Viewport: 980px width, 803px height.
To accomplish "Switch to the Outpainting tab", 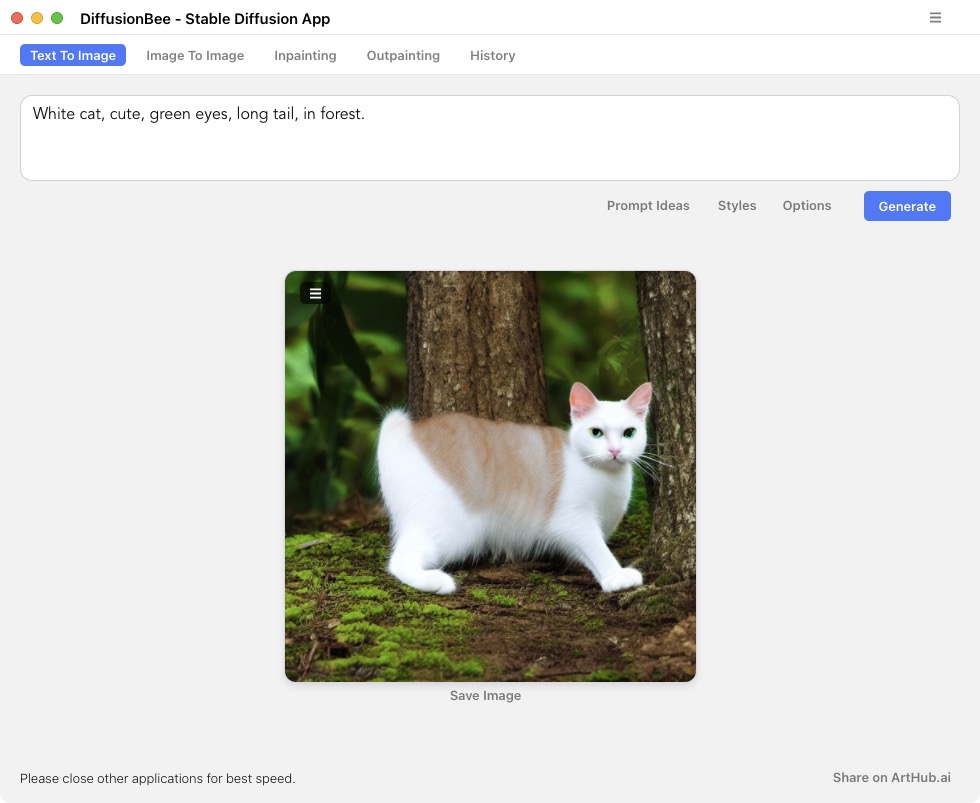I will pyautogui.click(x=403, y=55).
